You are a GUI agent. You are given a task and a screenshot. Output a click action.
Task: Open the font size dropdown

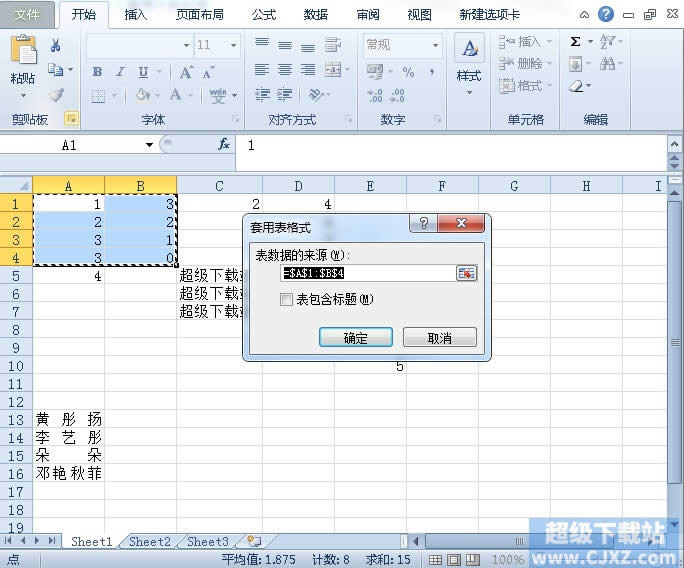point(234,45)
